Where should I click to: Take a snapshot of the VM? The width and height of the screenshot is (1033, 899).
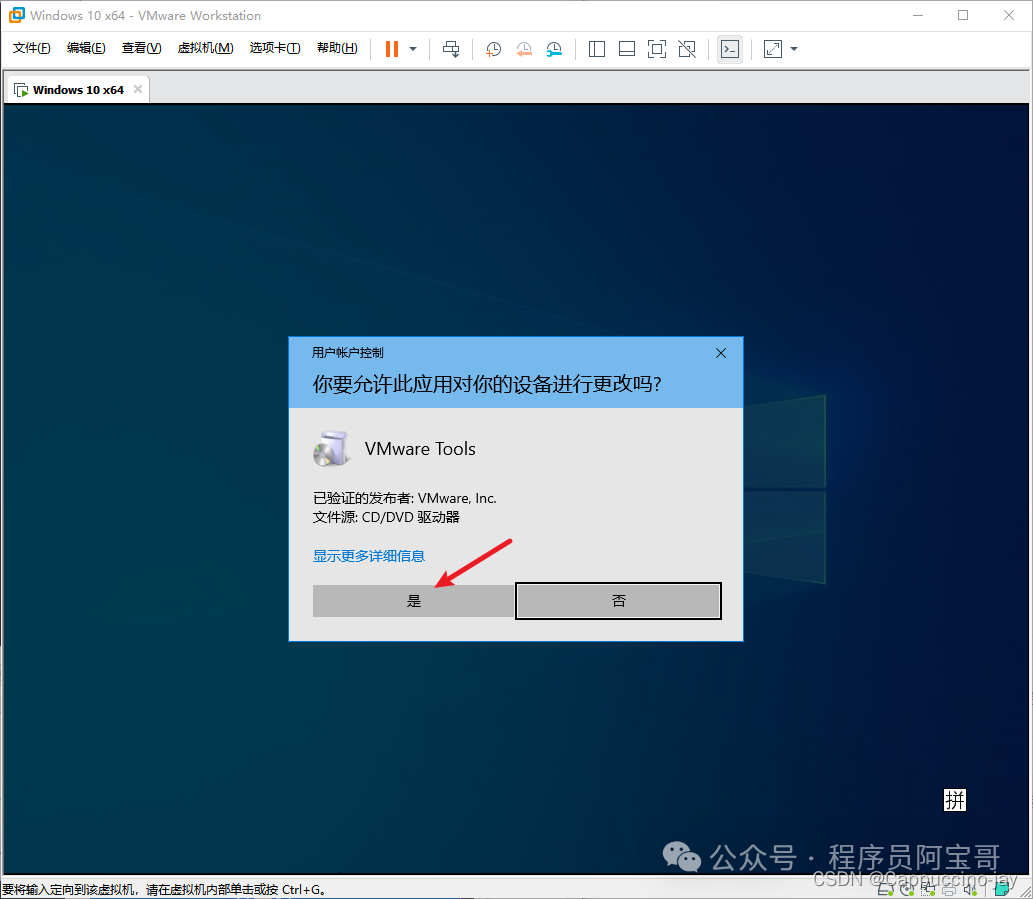[493, 49]
